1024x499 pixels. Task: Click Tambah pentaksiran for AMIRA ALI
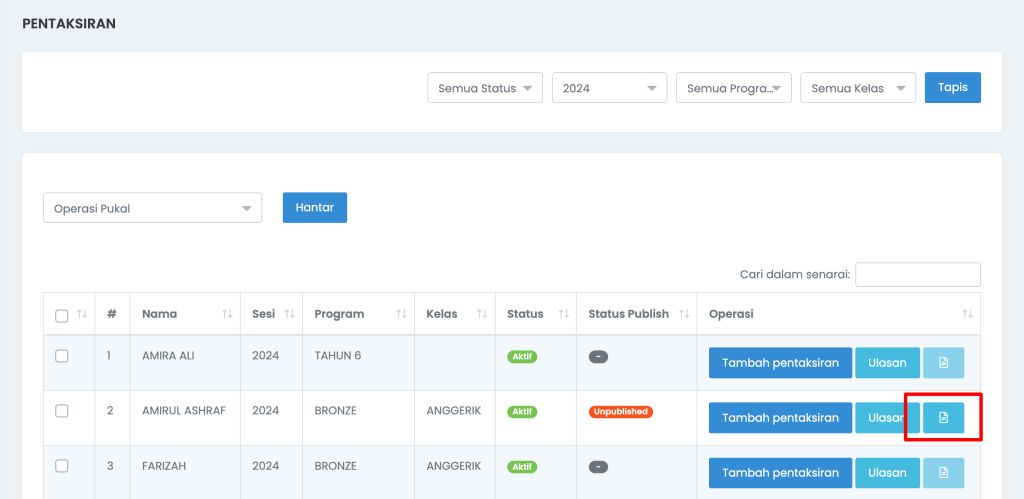coord(780,362)
